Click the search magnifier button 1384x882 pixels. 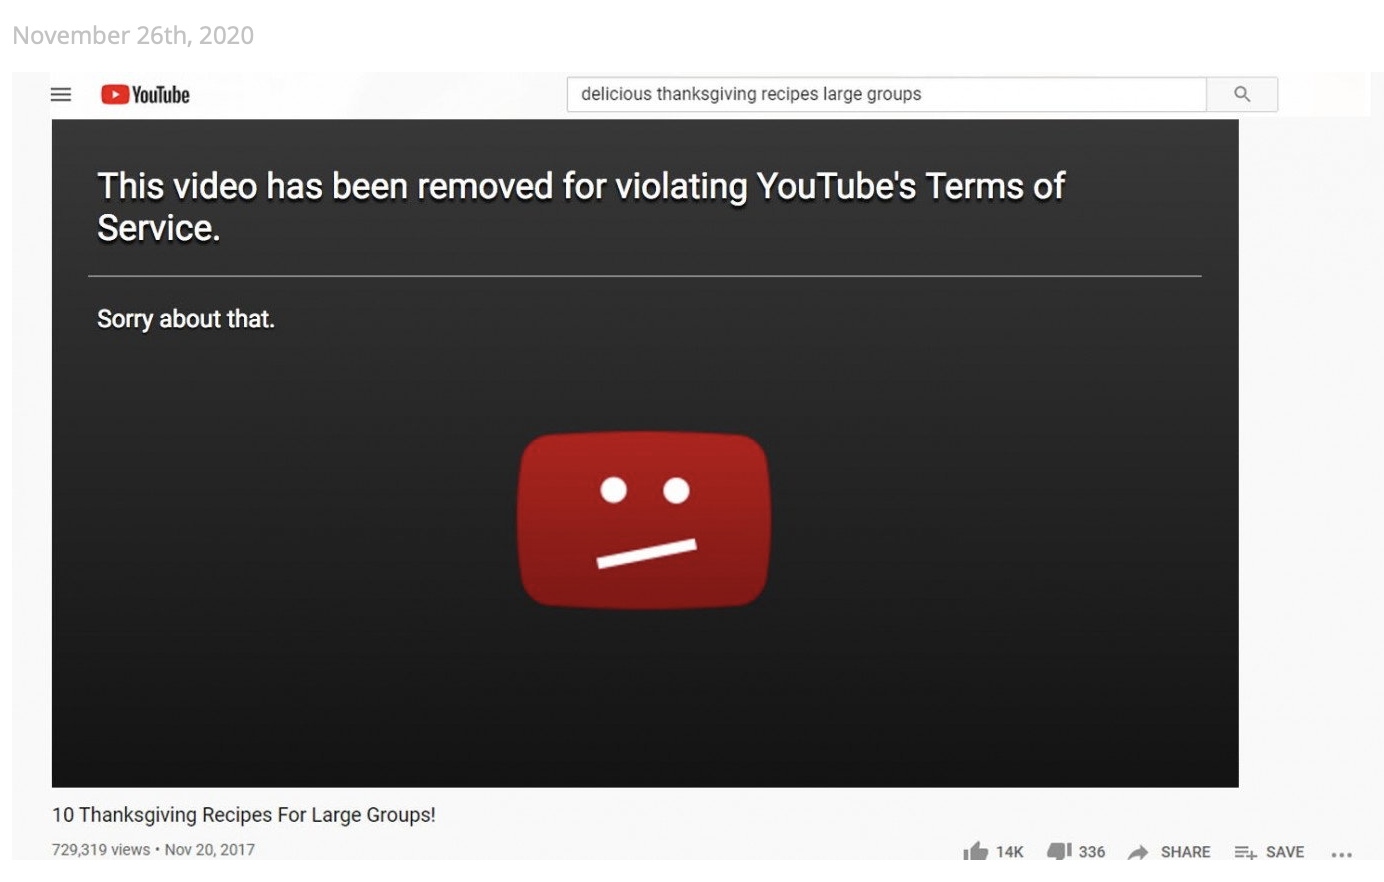click(1242, 94)
